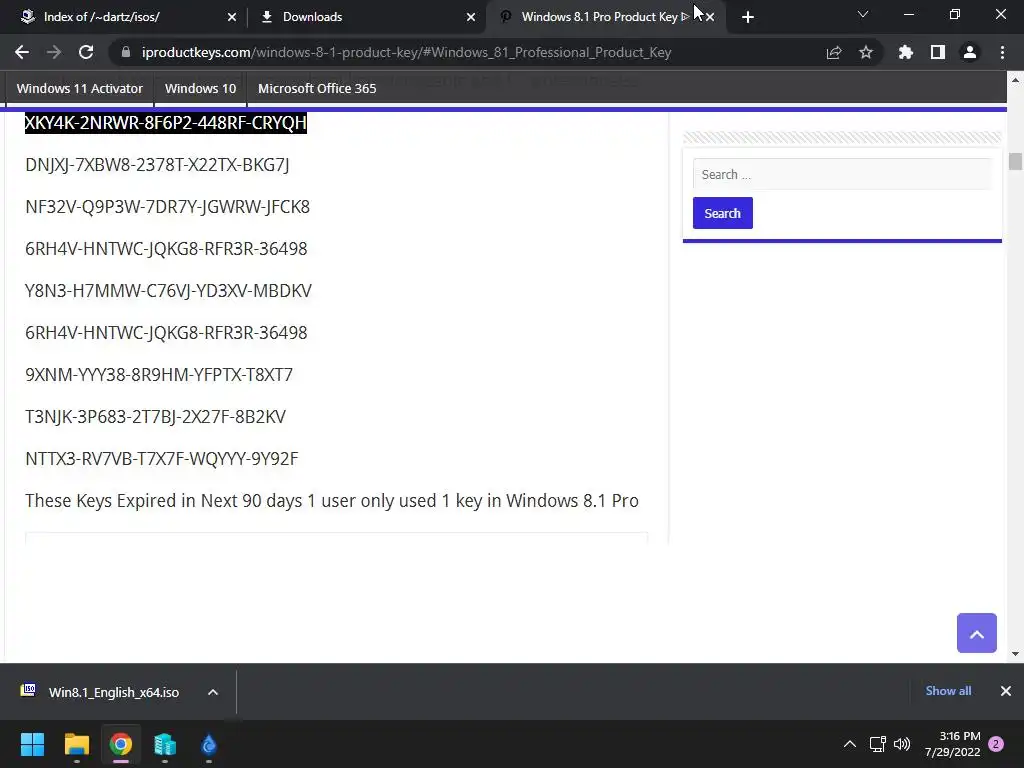1024x768 pixels.
Task: Click highlighted key XKY4K-2NRWR-8F6P2-448RF-CRYQH
Action: tap(166, 123)
